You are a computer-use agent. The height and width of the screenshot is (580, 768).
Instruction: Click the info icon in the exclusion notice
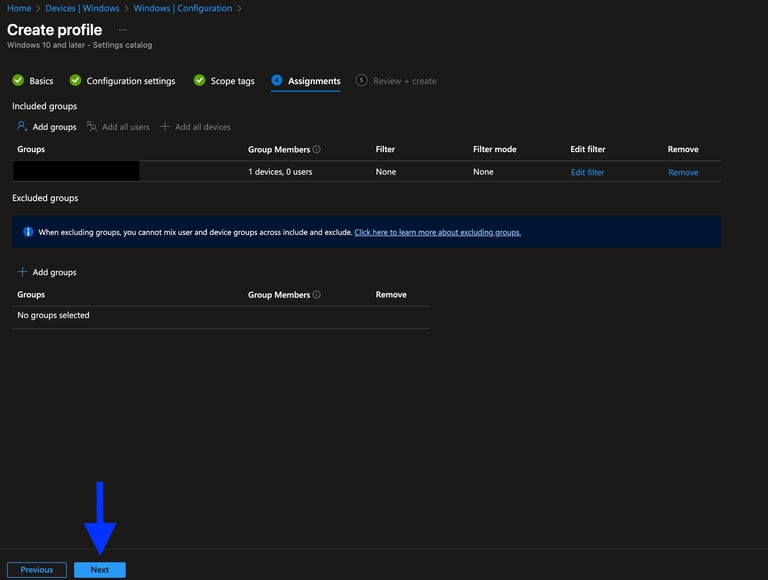28,232
